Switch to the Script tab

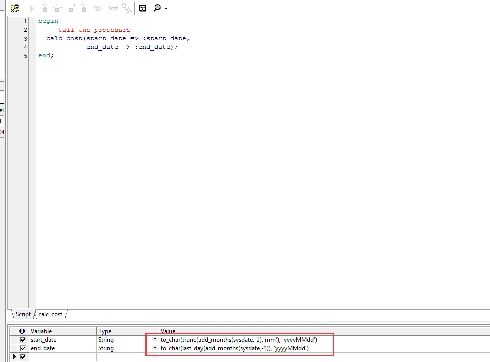23,314
